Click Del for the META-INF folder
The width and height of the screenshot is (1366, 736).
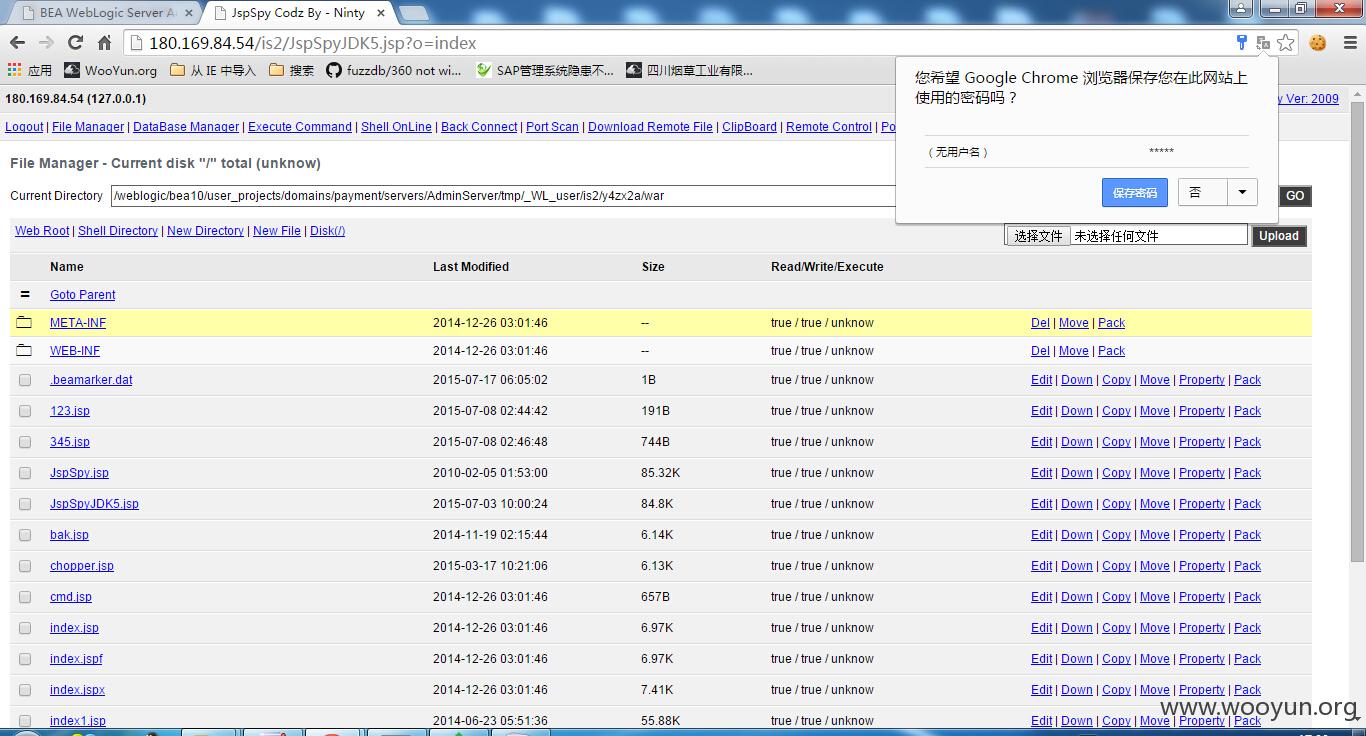(1040, 323)
